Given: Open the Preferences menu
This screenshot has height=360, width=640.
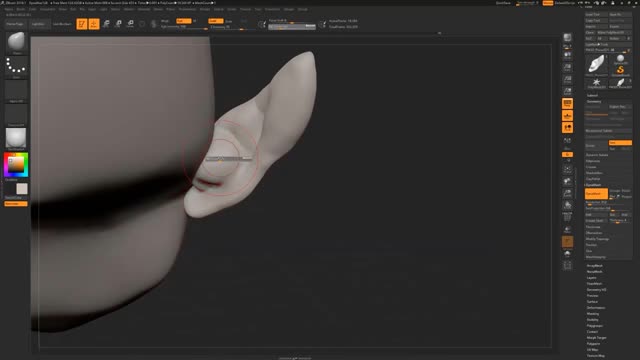Looking at the screenshot, I should coord(187,9).
